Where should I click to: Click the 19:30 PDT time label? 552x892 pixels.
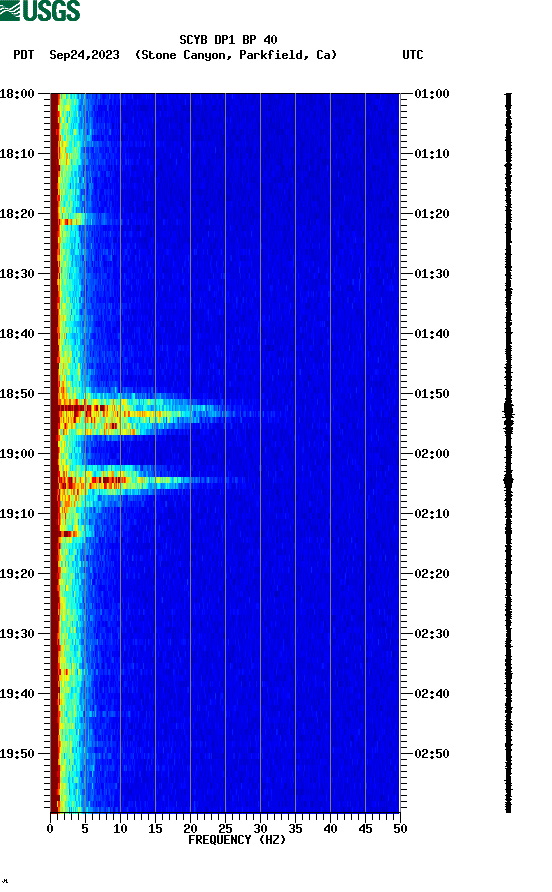pyautogui.click(x=17, y=634)
